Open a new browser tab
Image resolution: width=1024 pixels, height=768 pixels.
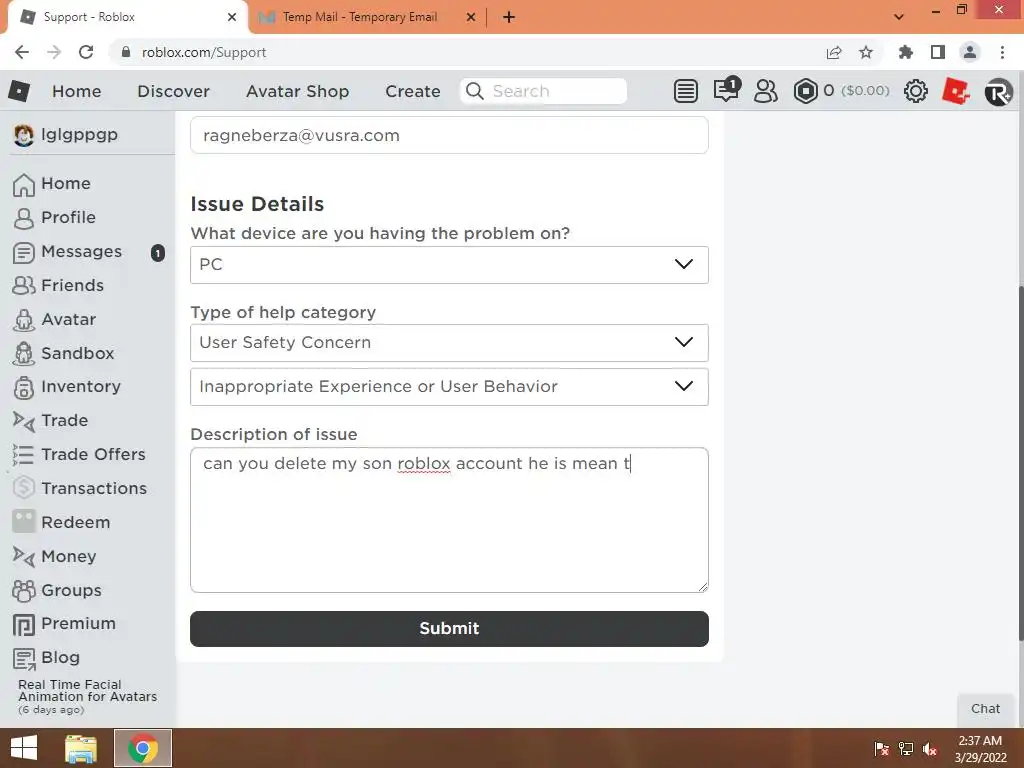[509, 17]
